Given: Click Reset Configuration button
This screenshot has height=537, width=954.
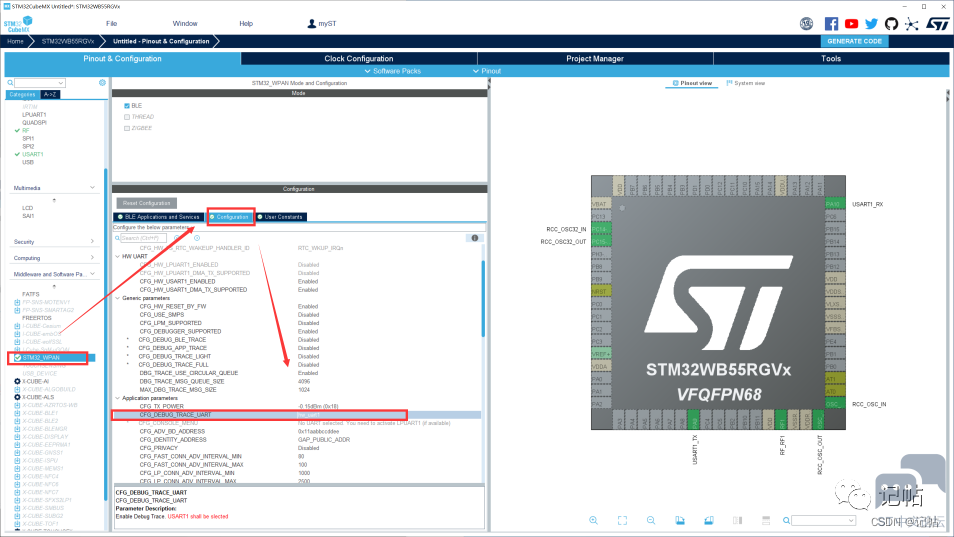Looking at the screenshot, I should pos(147,203).
